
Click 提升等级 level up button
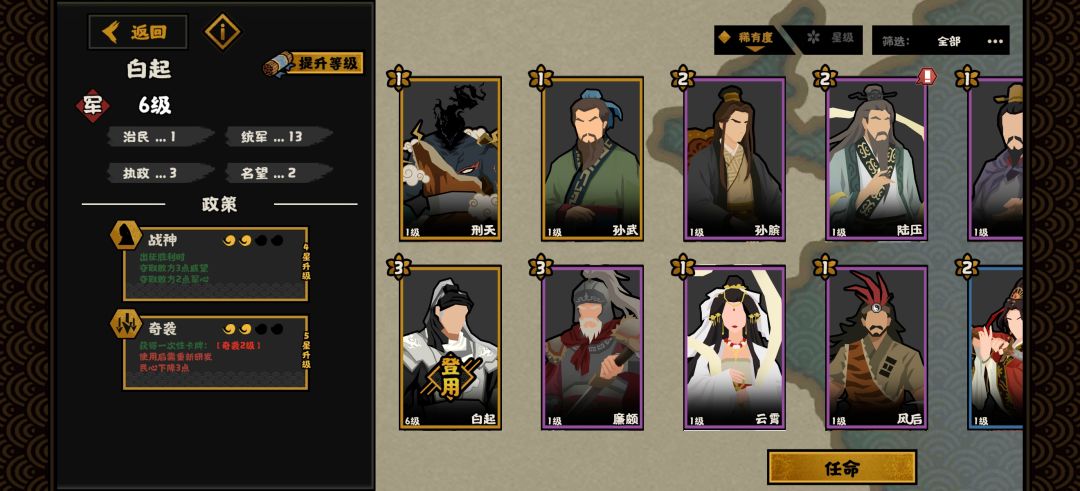pos(328,63)
